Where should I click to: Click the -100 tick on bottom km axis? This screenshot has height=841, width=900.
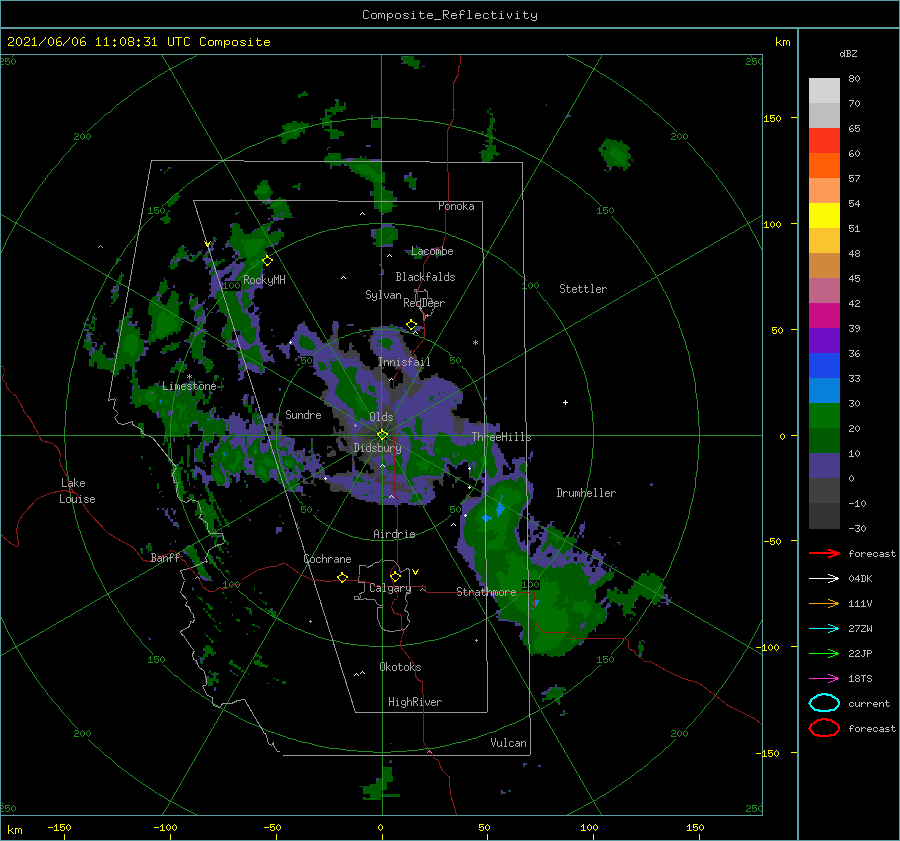pos(165,827)
